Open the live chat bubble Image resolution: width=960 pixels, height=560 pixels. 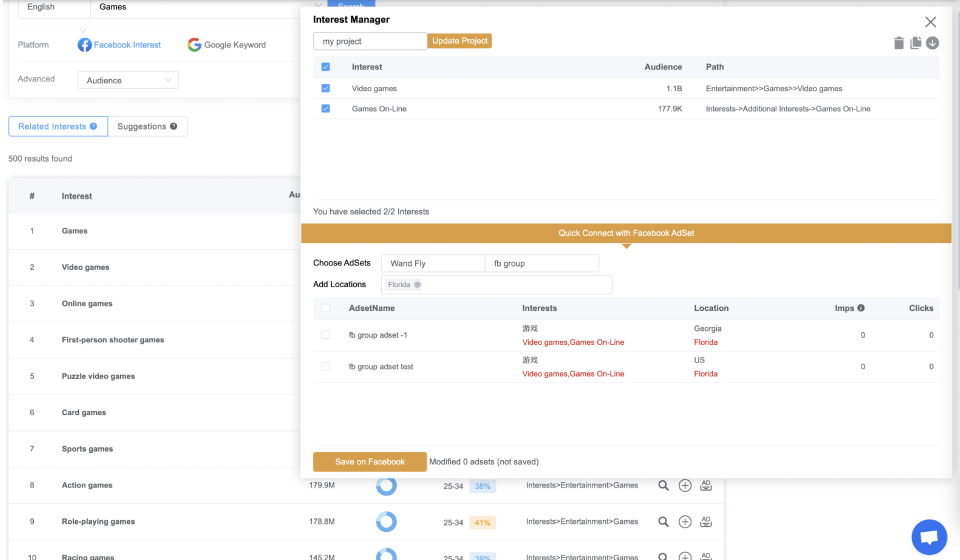(929, 537)
